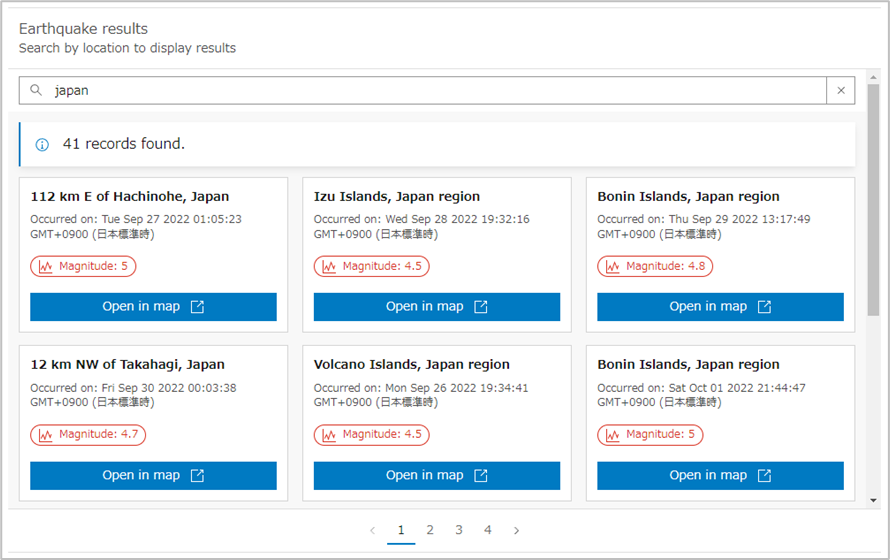This screenshot has width=890, height=560.
Task: Switch to results page 2
Action: (x=430, y=530)
